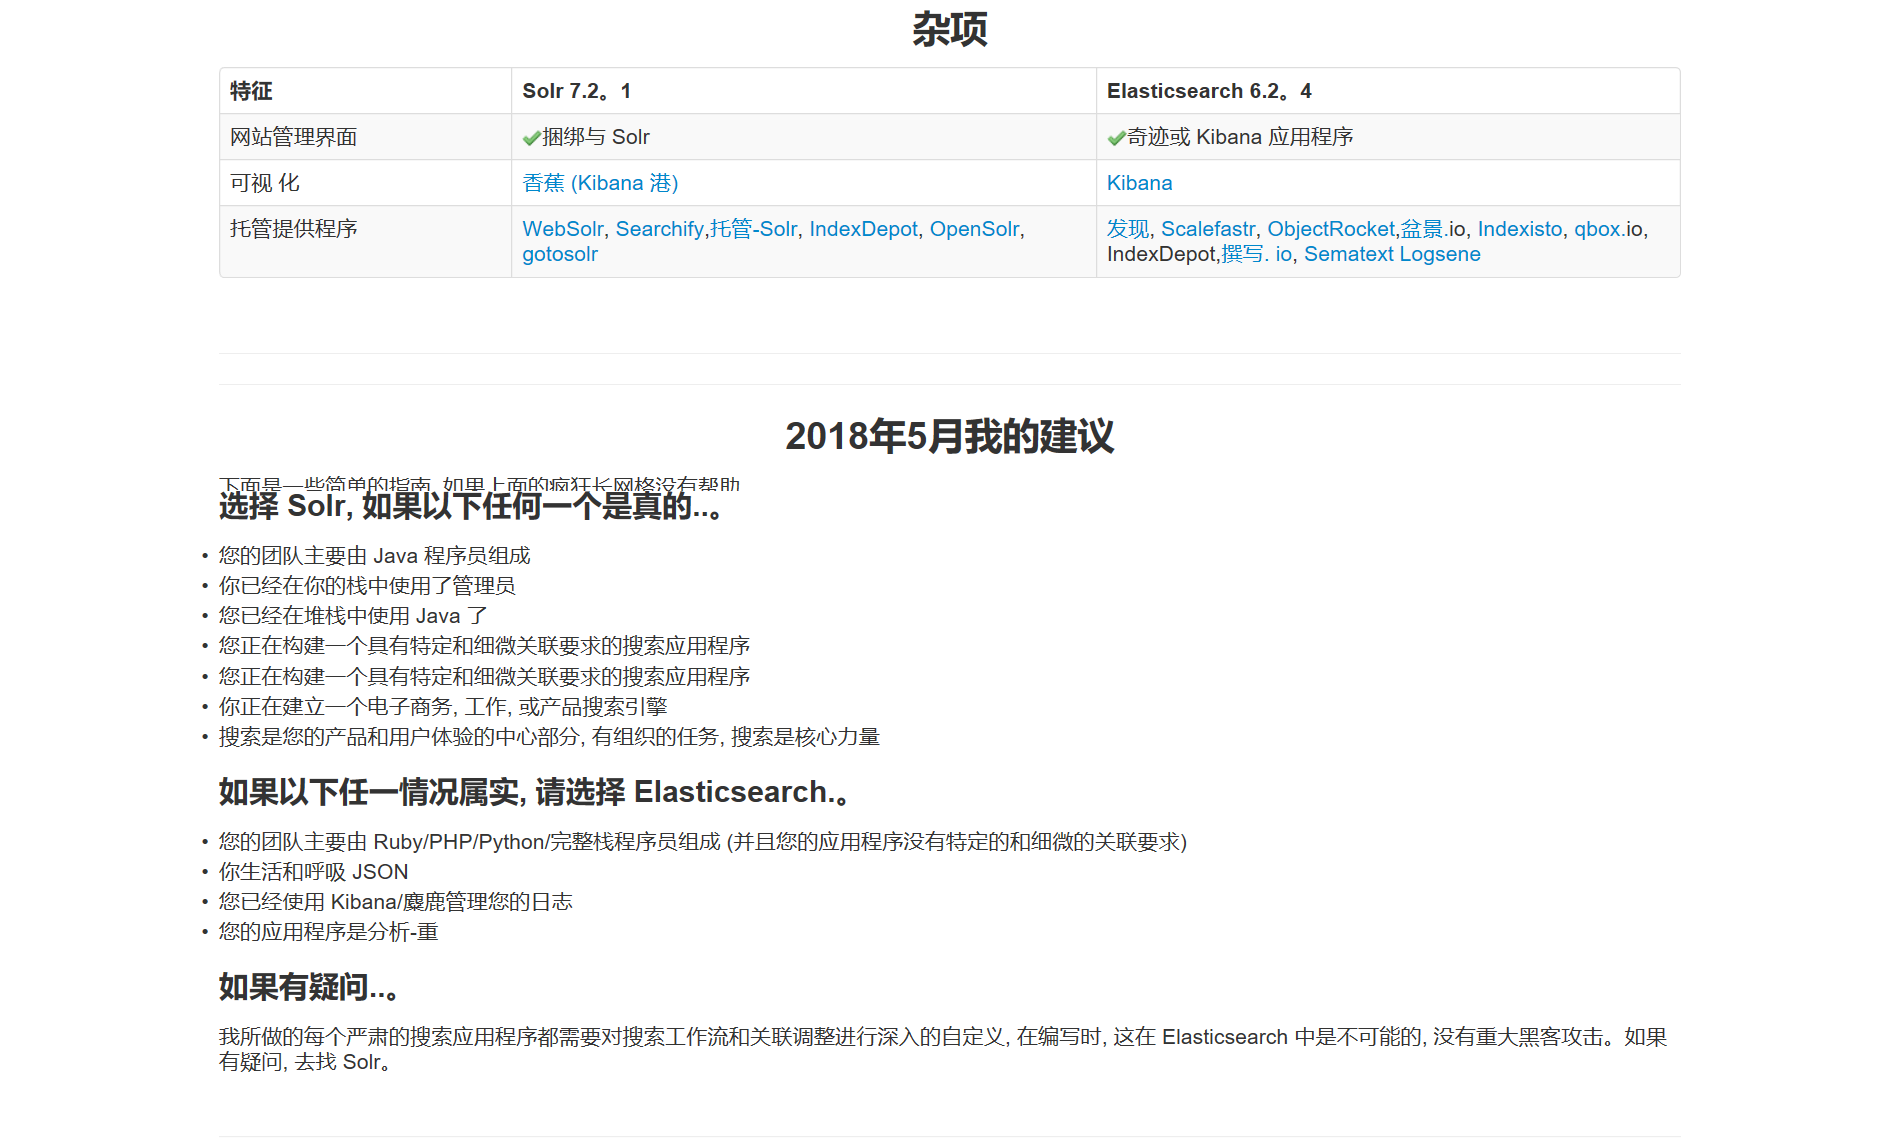Click the bullet 您已经使用 Kibana/麋鹿管理您的日志
This screenshot has height=1144, width=1898.
[x=396, y=902]
